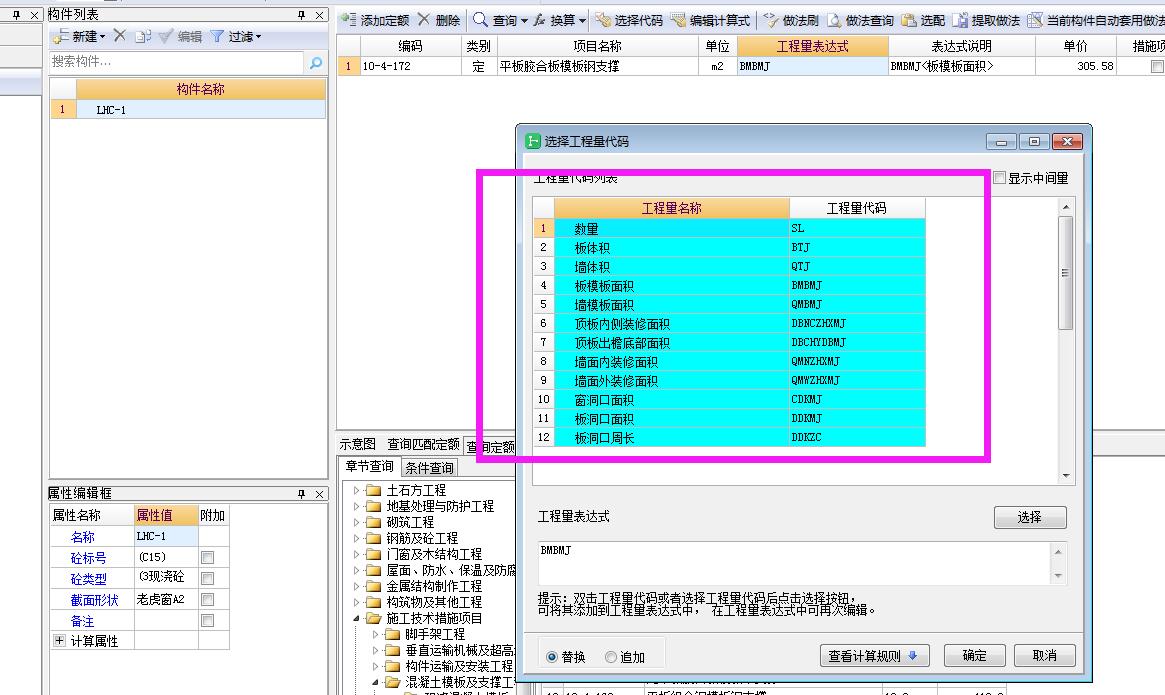Viewport: 1165px width, 695px height.
Task: Open the 新建 dropdown arrow
Action: coord(103,36)
